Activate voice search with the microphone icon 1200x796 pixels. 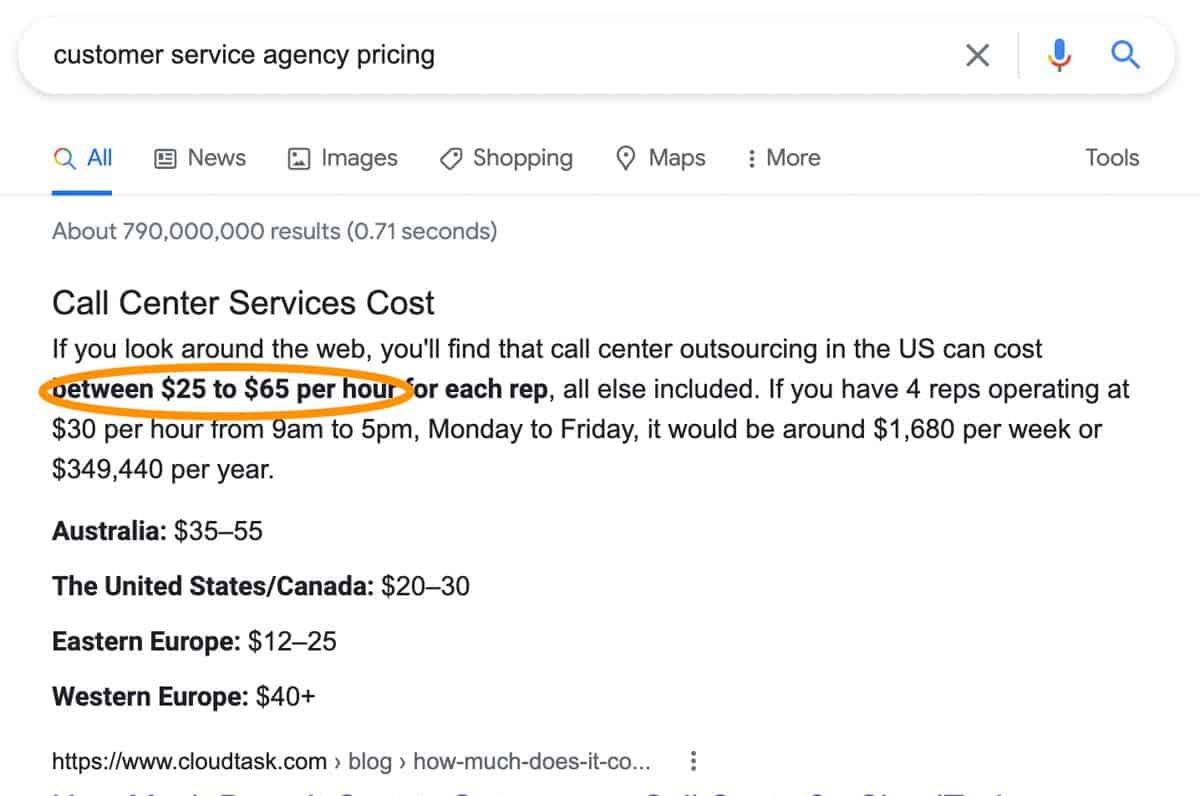pyautogui.click(x=1059, y=55)
